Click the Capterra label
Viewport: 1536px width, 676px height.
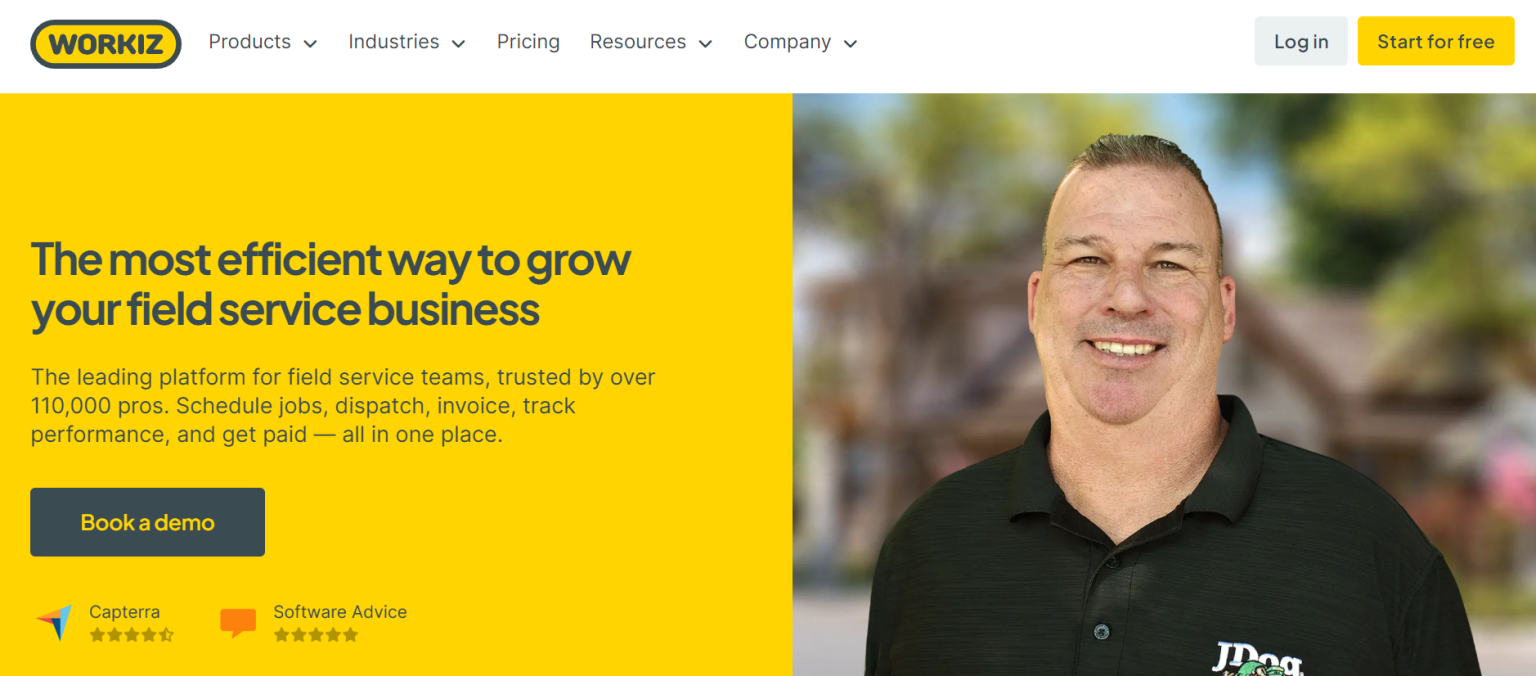124,612
